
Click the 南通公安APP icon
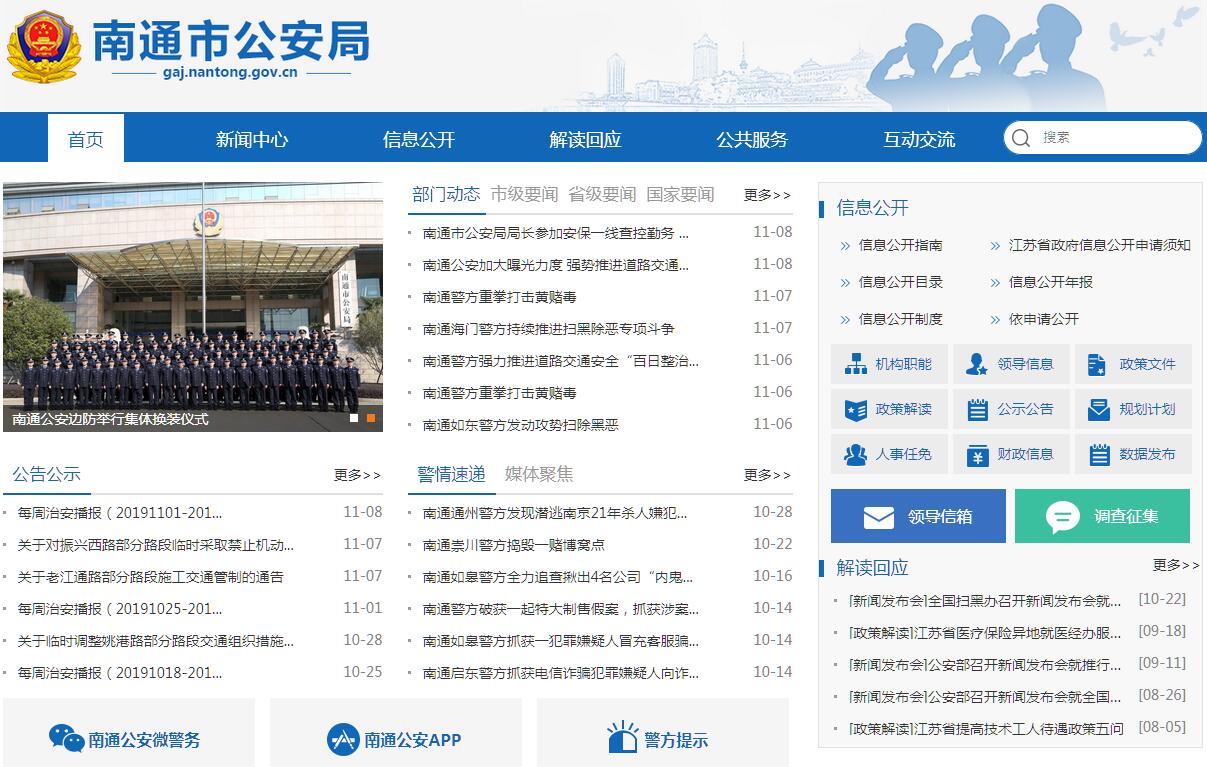342,740
